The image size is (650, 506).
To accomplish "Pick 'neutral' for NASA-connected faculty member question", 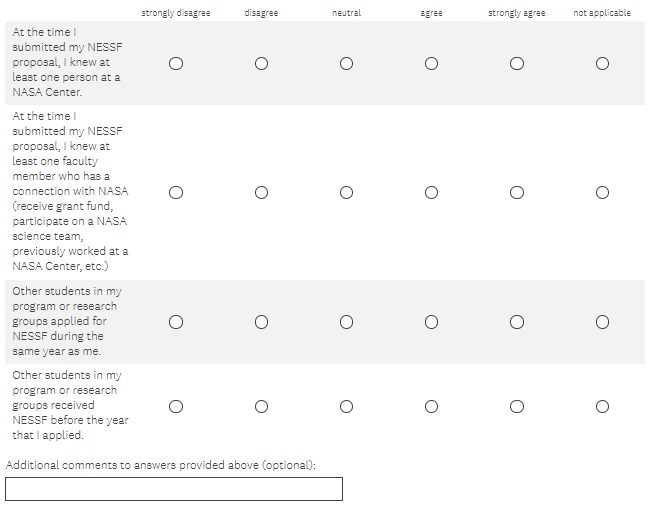I will (346, 192).
